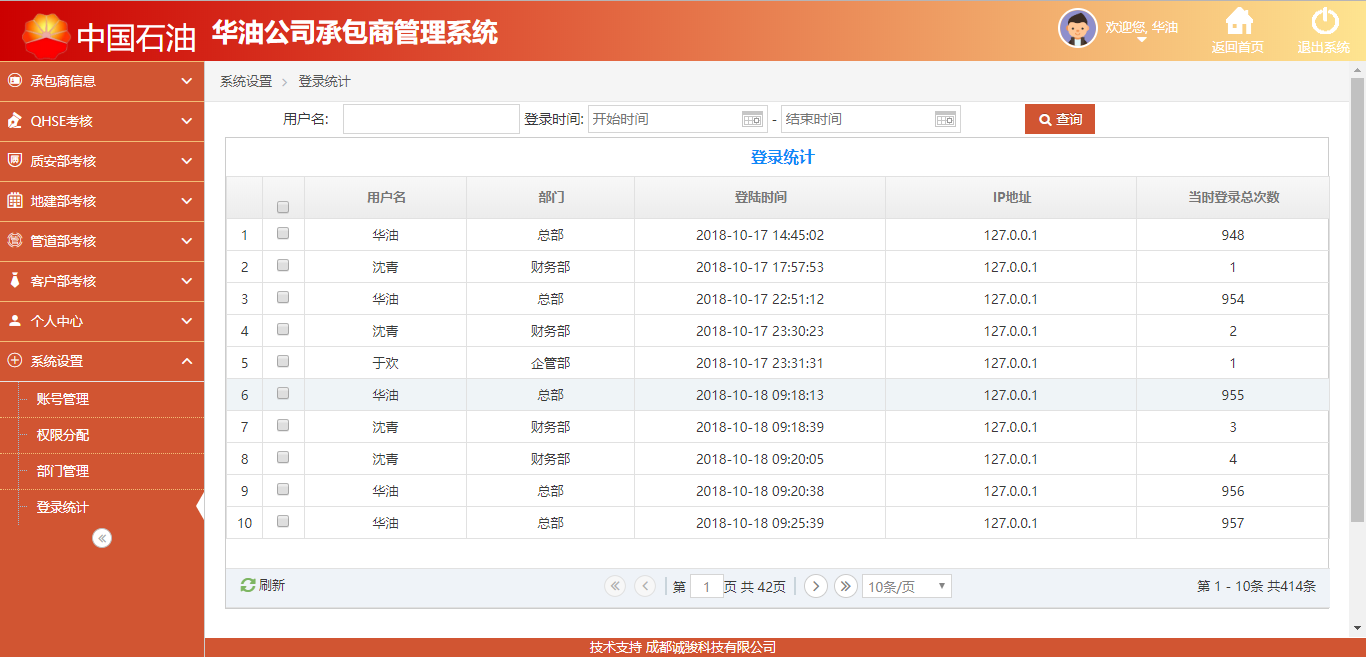Image resolution: width=1366 pixels, height=657 pixels.
Task: Check the checkbox for row 3
Action: tap(283, 297)
